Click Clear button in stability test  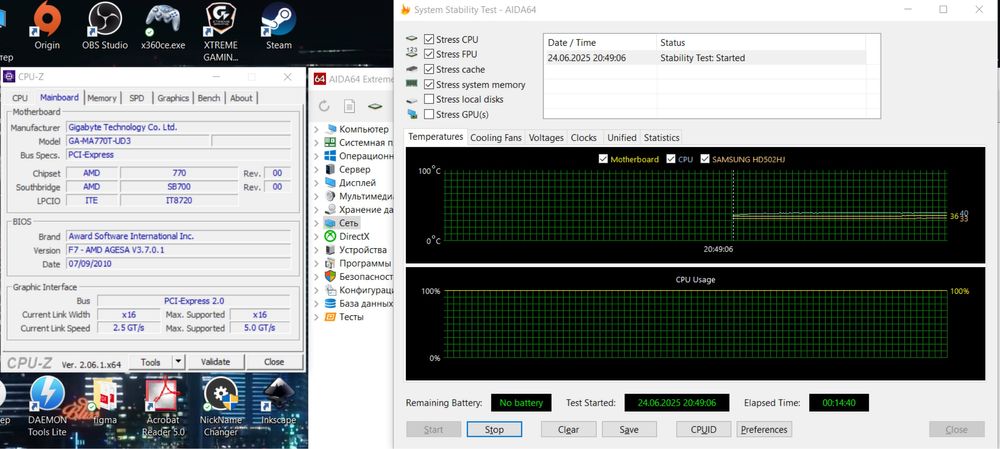click(568, 429)
